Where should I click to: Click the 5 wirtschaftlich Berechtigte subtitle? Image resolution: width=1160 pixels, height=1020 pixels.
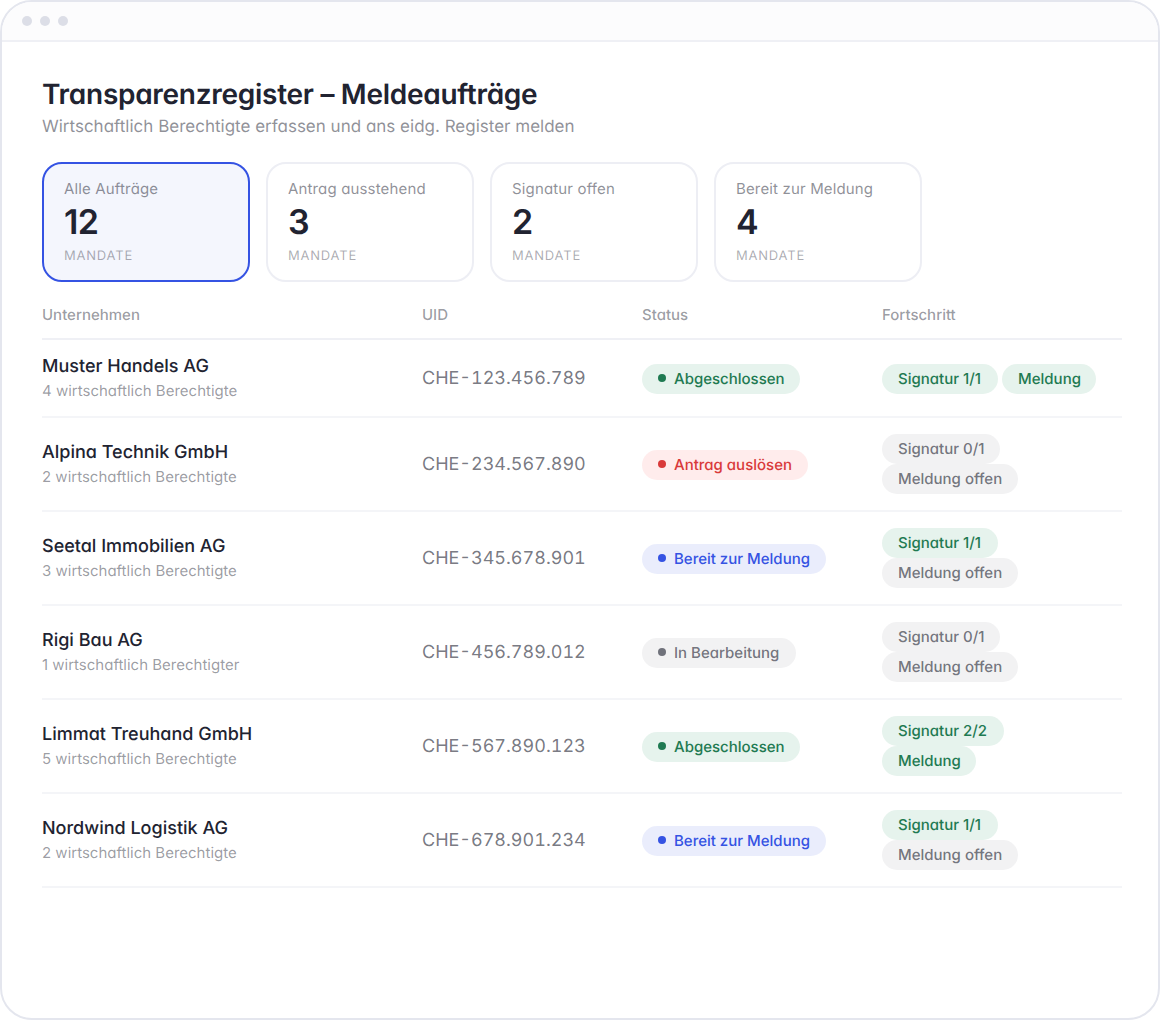pos(140,759)
